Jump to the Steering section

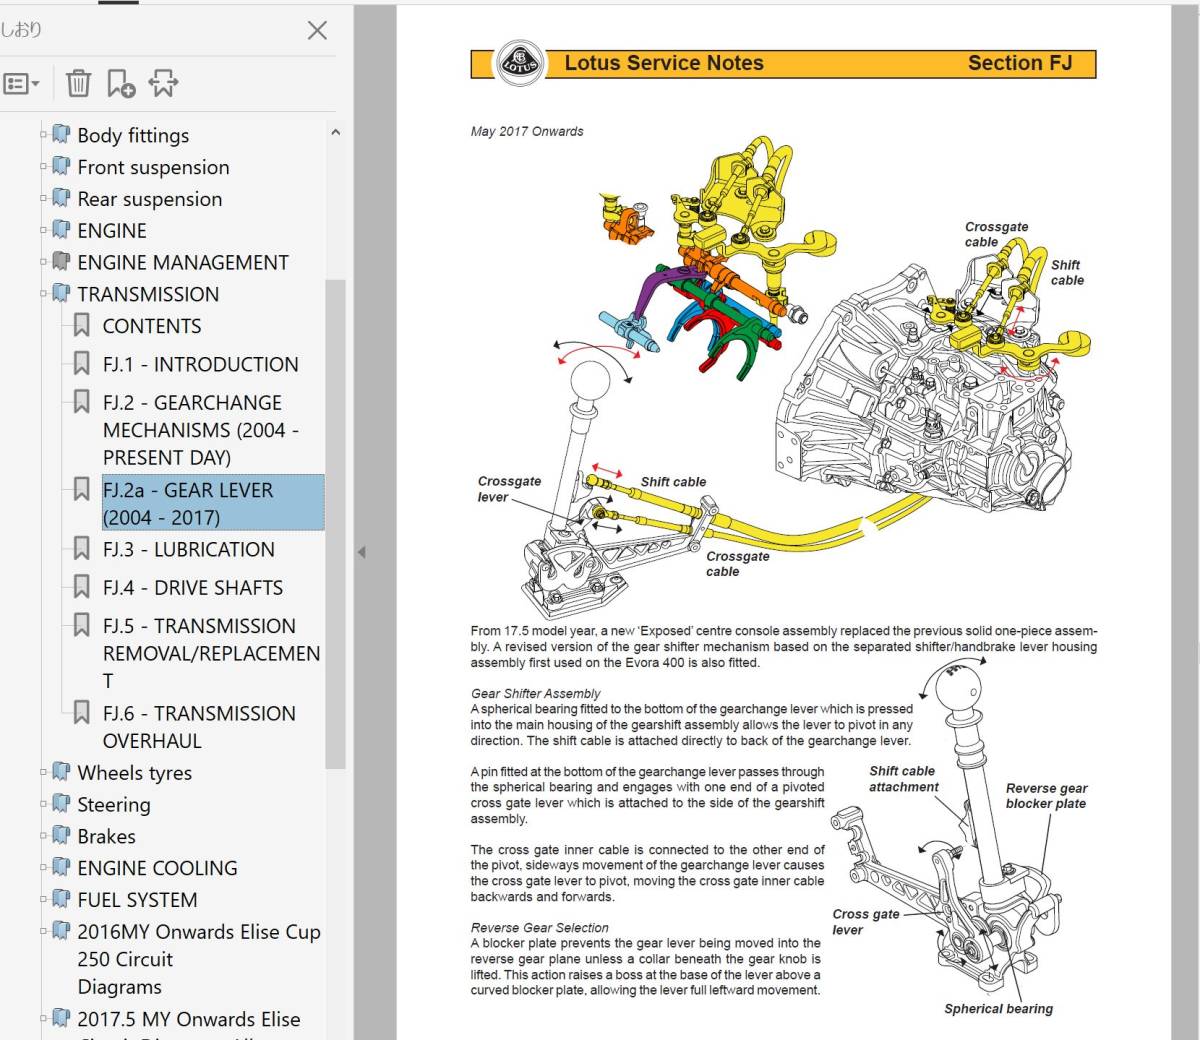(114, 804)
